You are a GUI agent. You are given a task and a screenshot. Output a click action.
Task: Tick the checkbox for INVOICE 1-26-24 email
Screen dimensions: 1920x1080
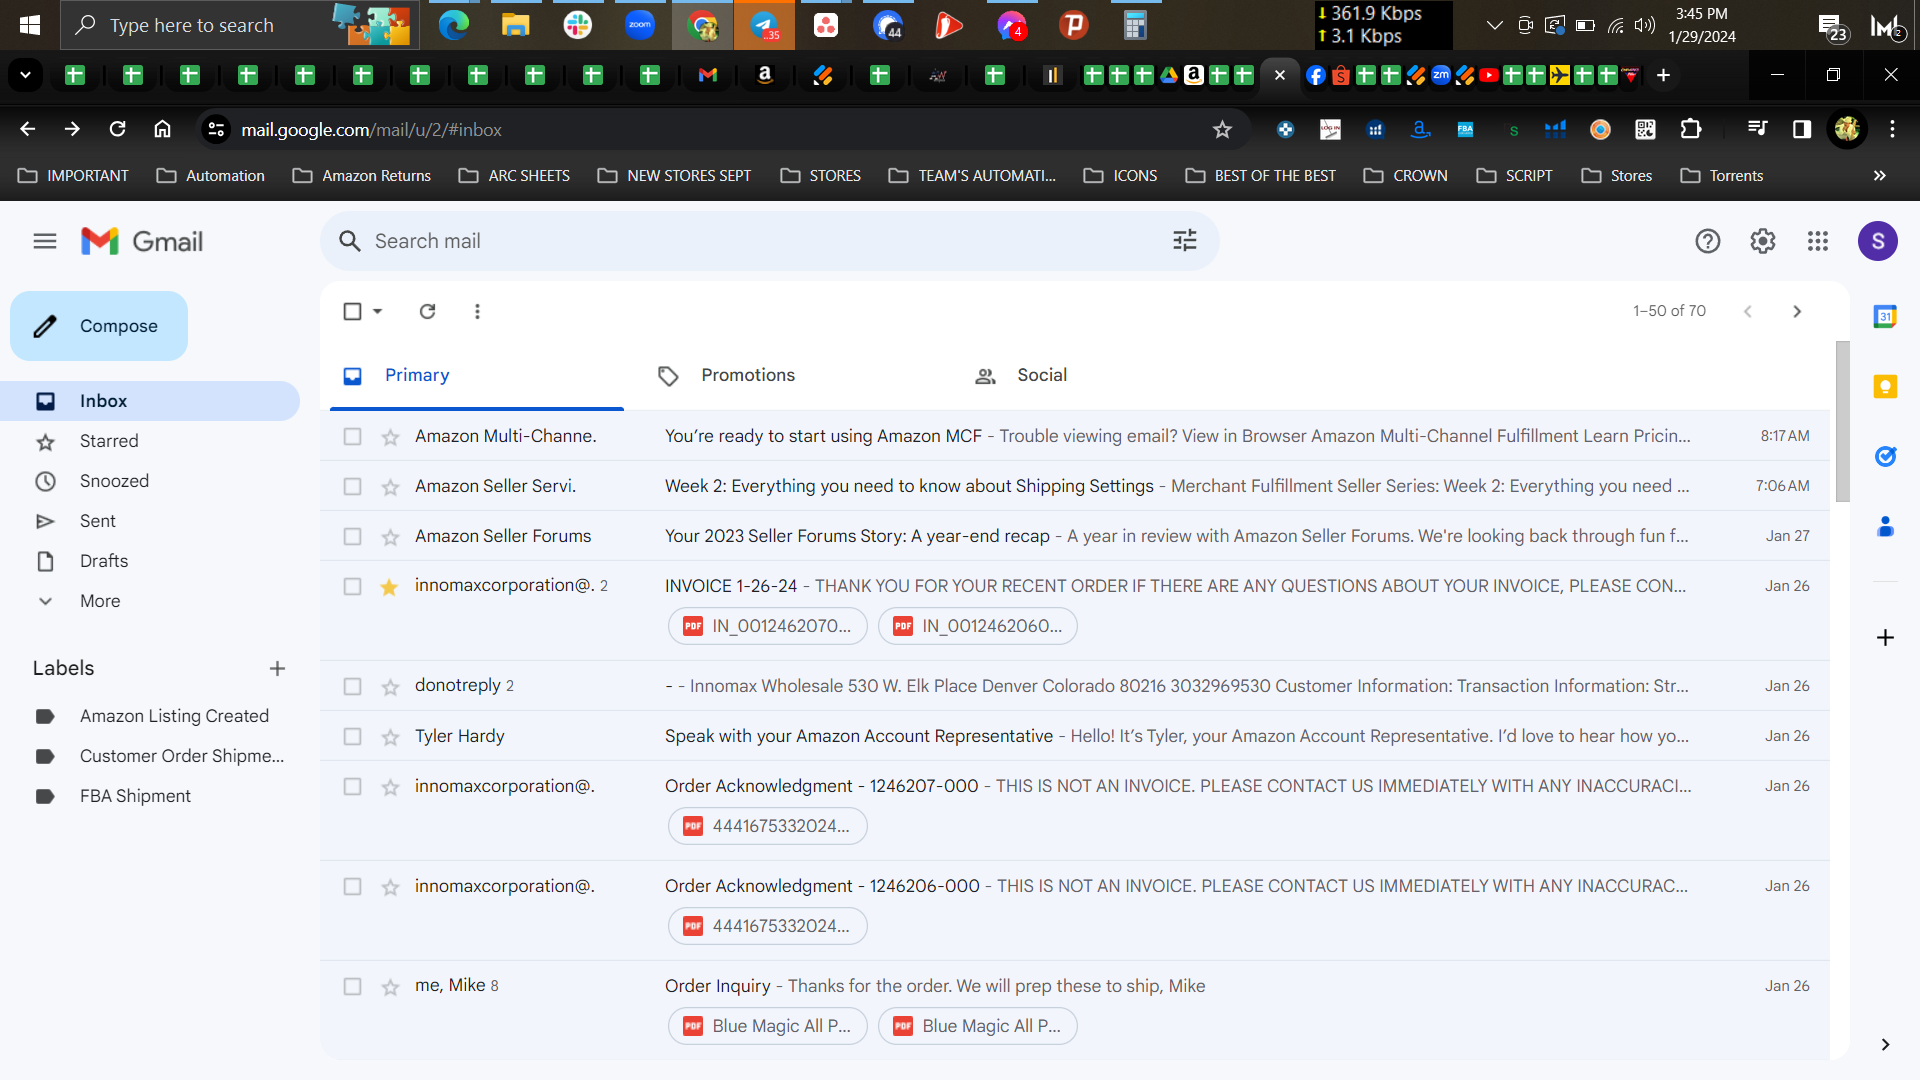(352, 586)
